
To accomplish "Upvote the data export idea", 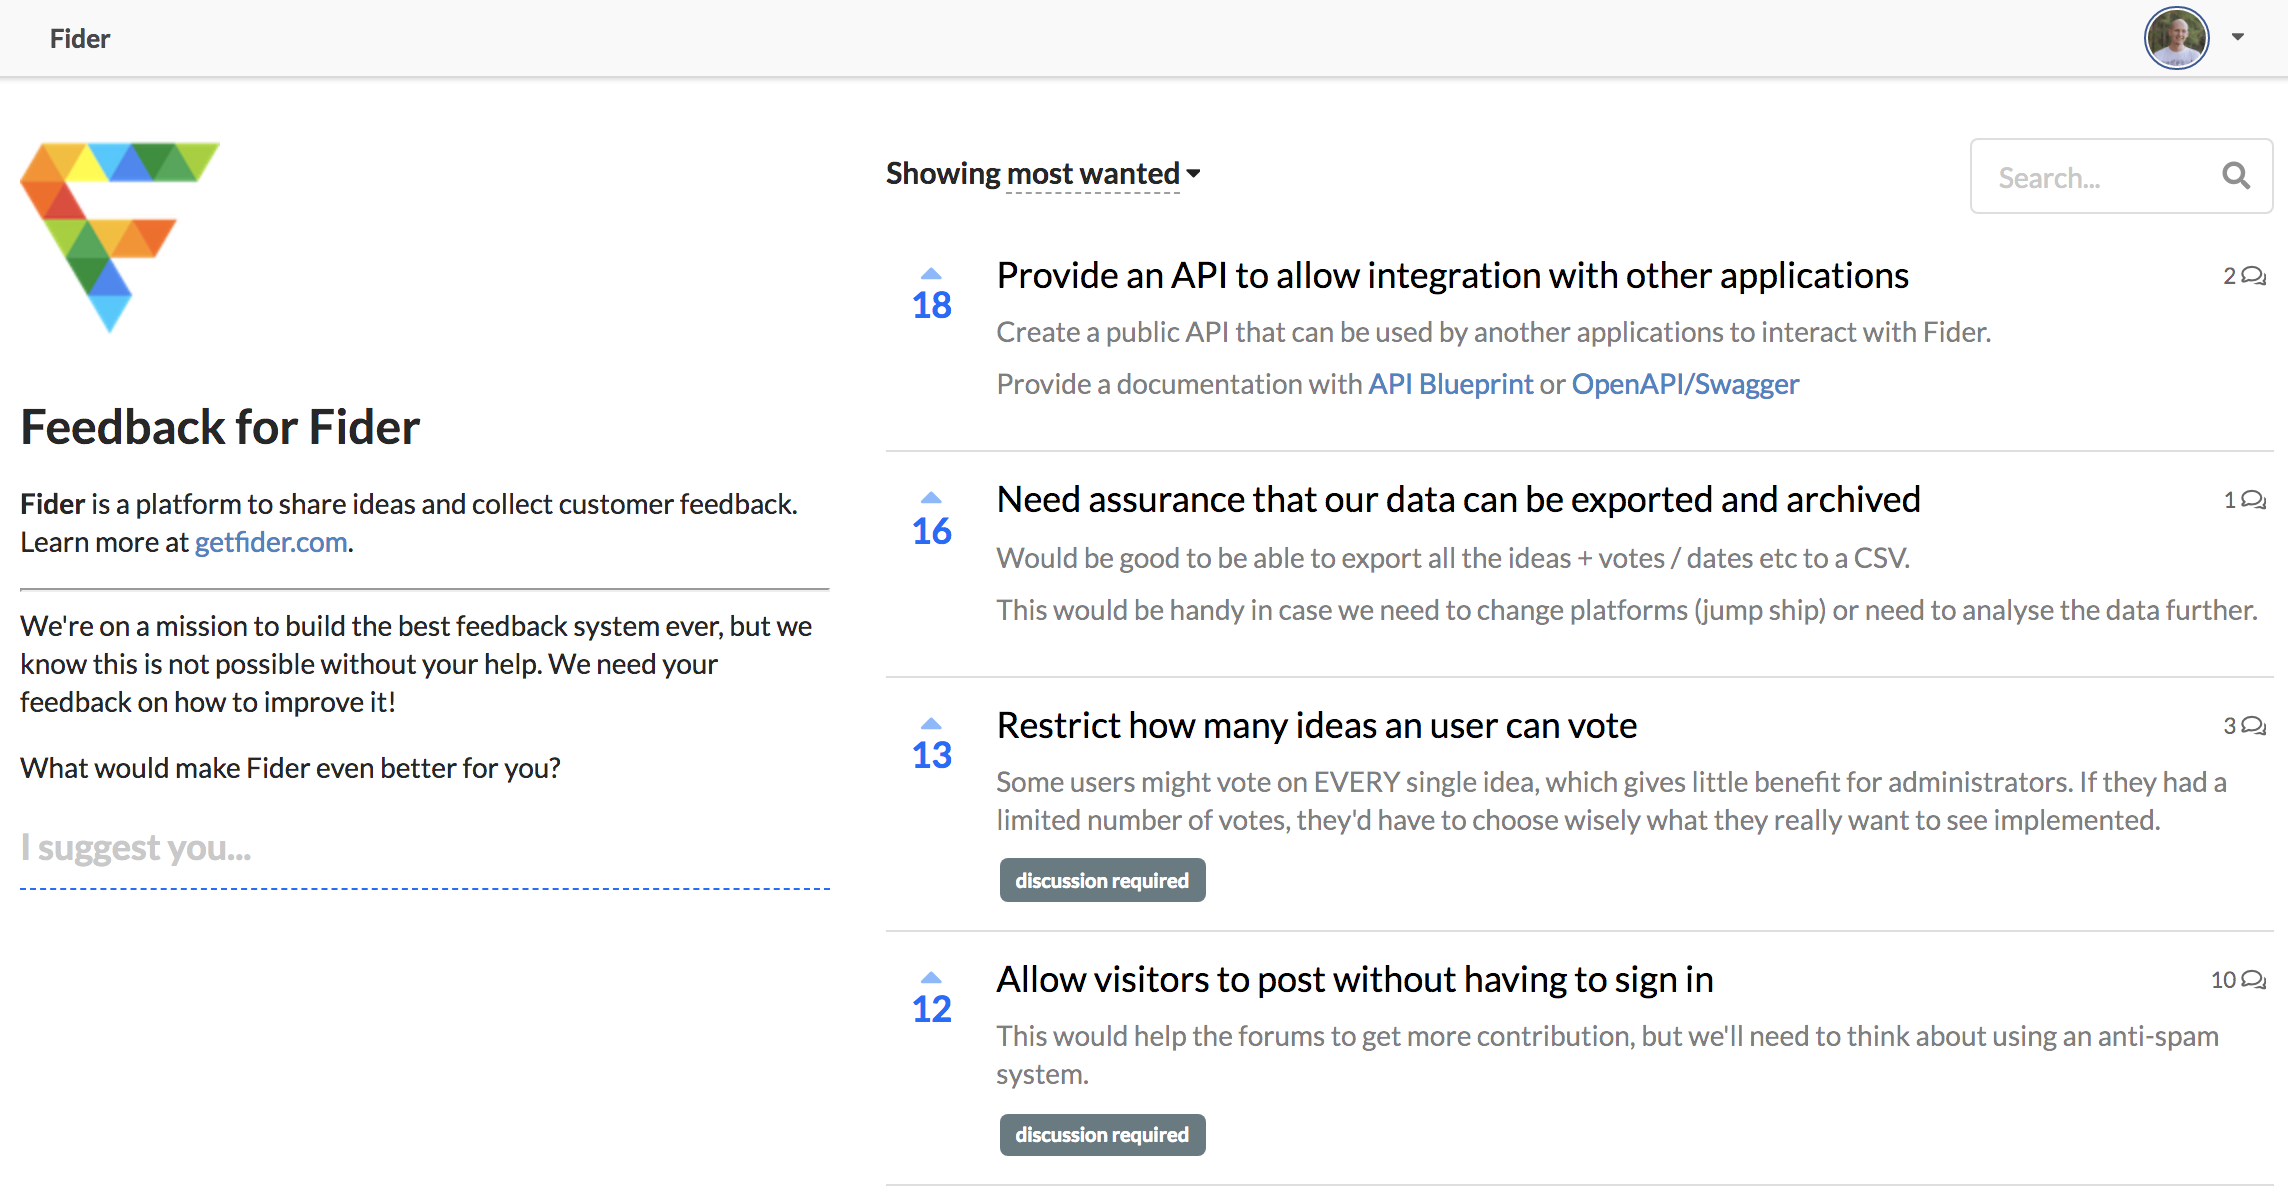I will click(931, 499).
